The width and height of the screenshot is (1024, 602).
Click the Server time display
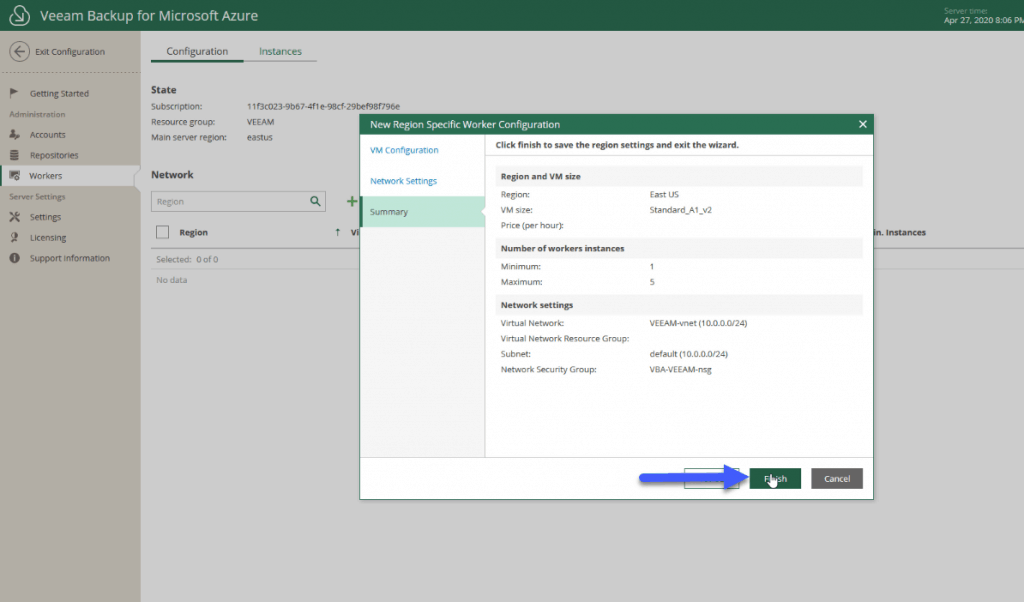(984, 16)
